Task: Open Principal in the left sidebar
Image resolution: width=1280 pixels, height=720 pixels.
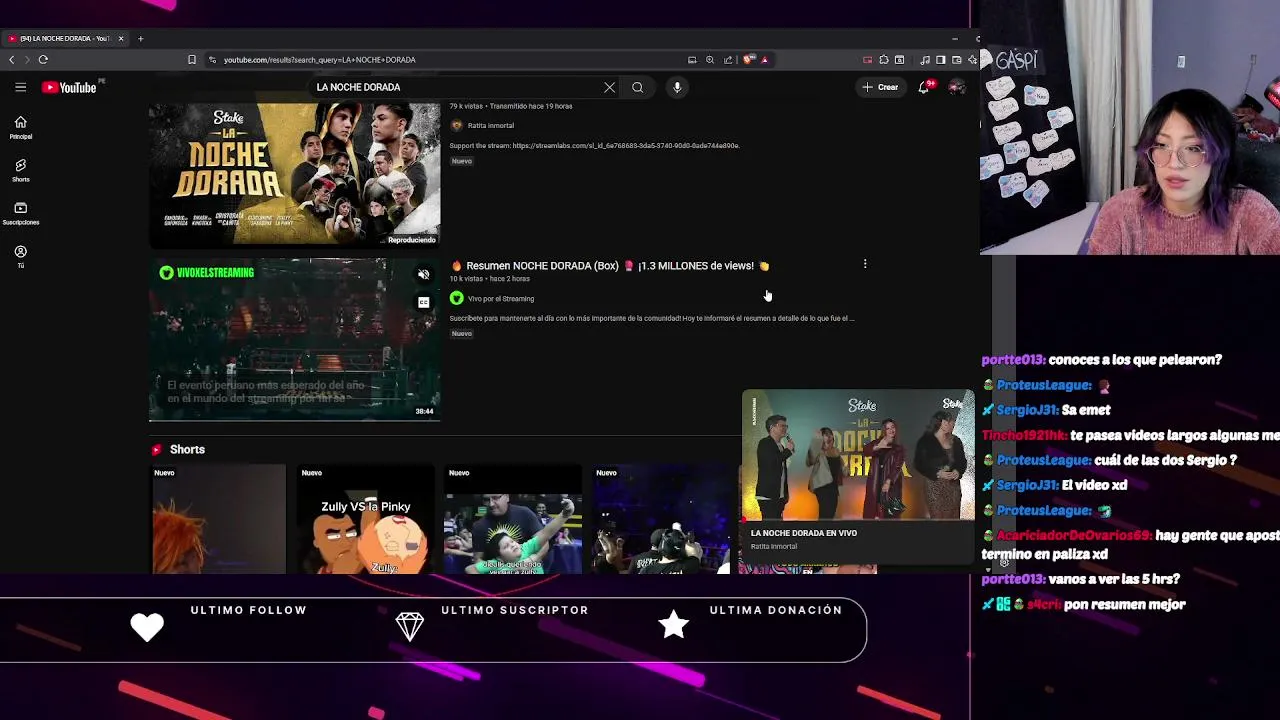Action: coord(20,128)
